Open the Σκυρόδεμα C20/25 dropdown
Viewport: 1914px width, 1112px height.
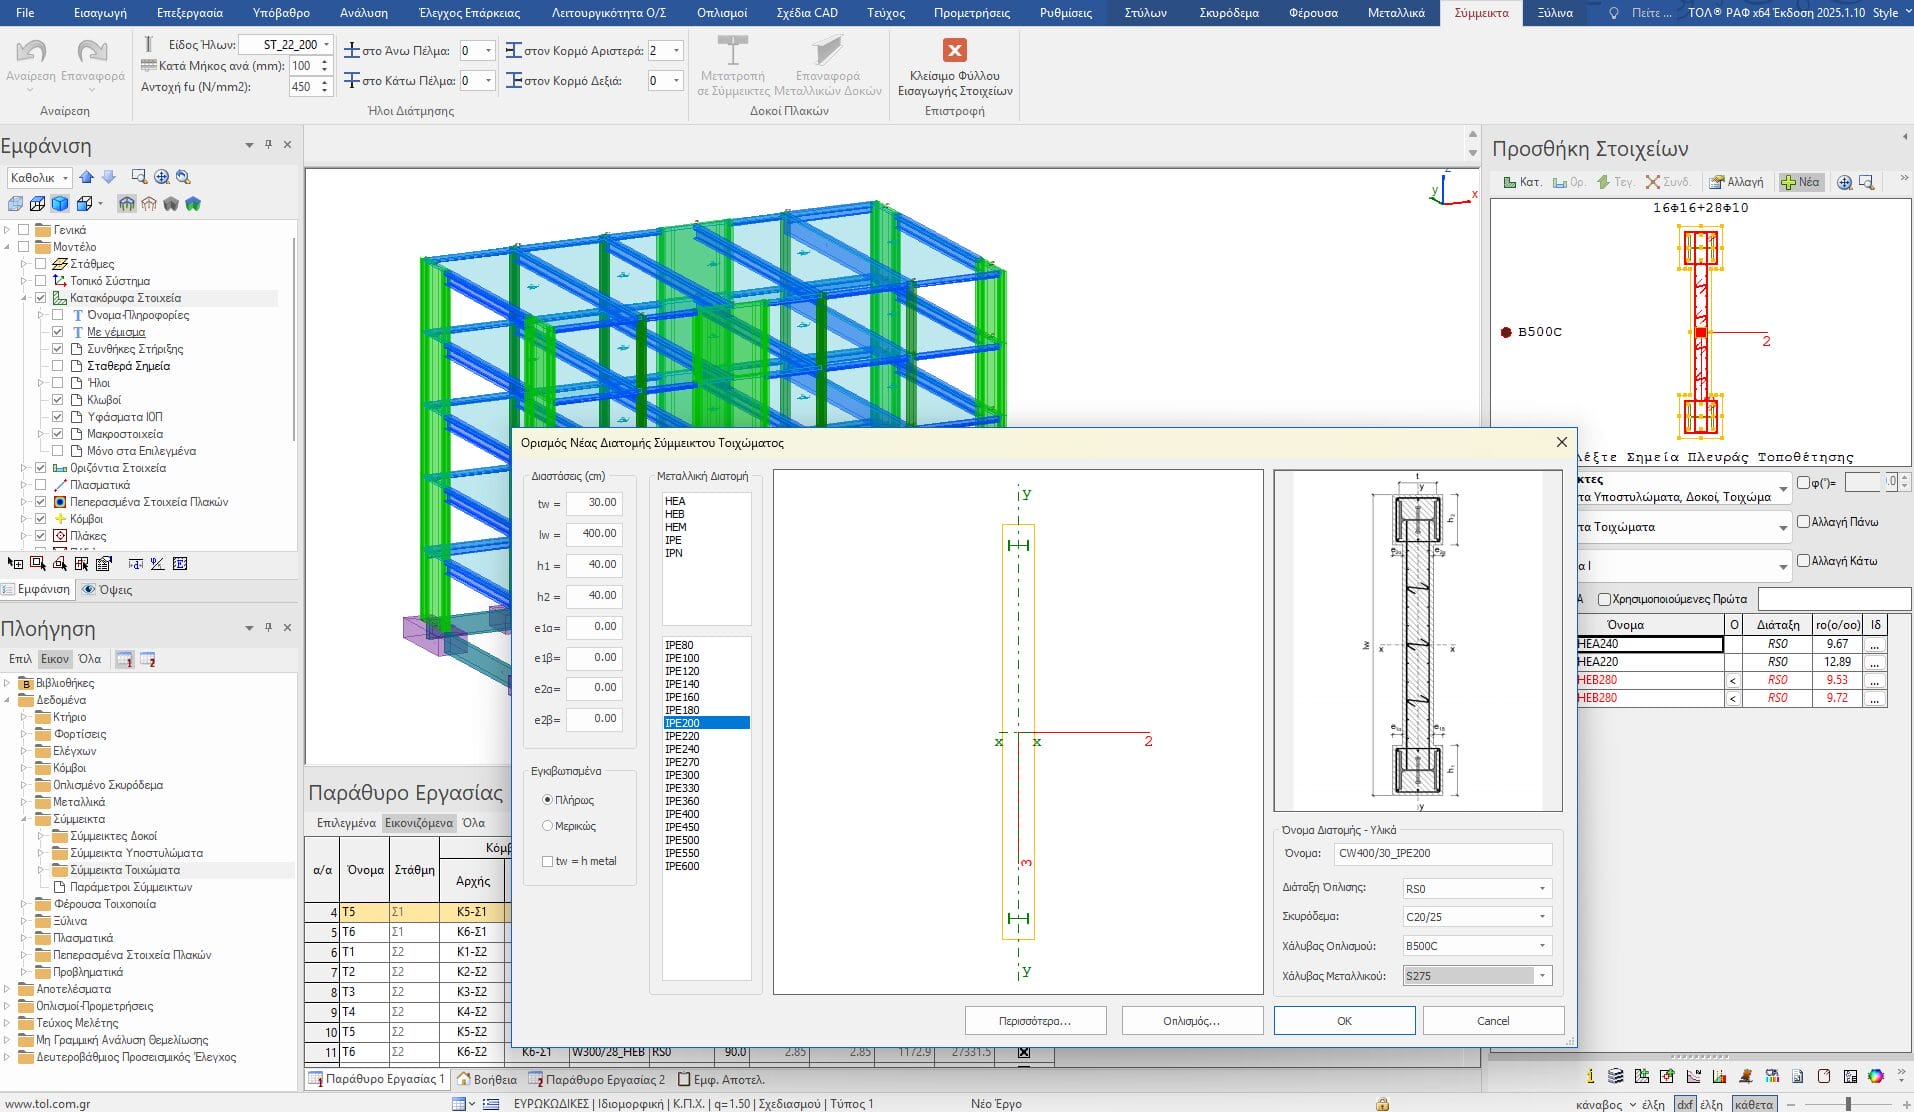click(x=1541, y=917)
